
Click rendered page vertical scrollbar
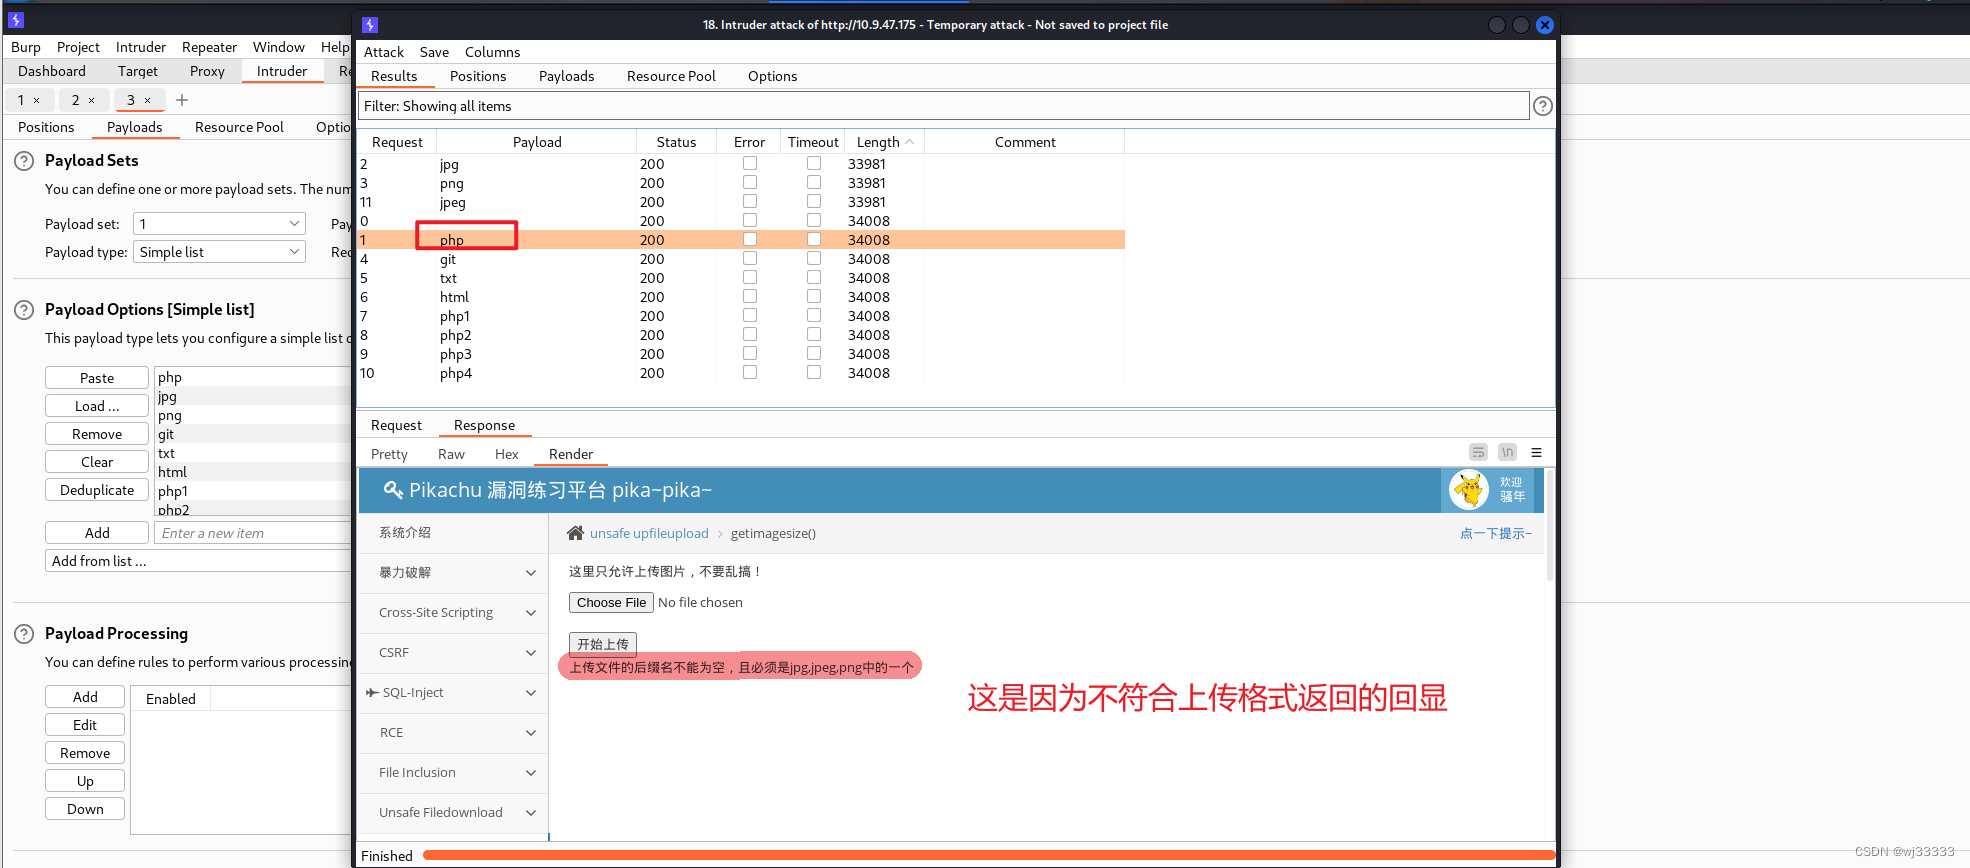point(1550,525)
